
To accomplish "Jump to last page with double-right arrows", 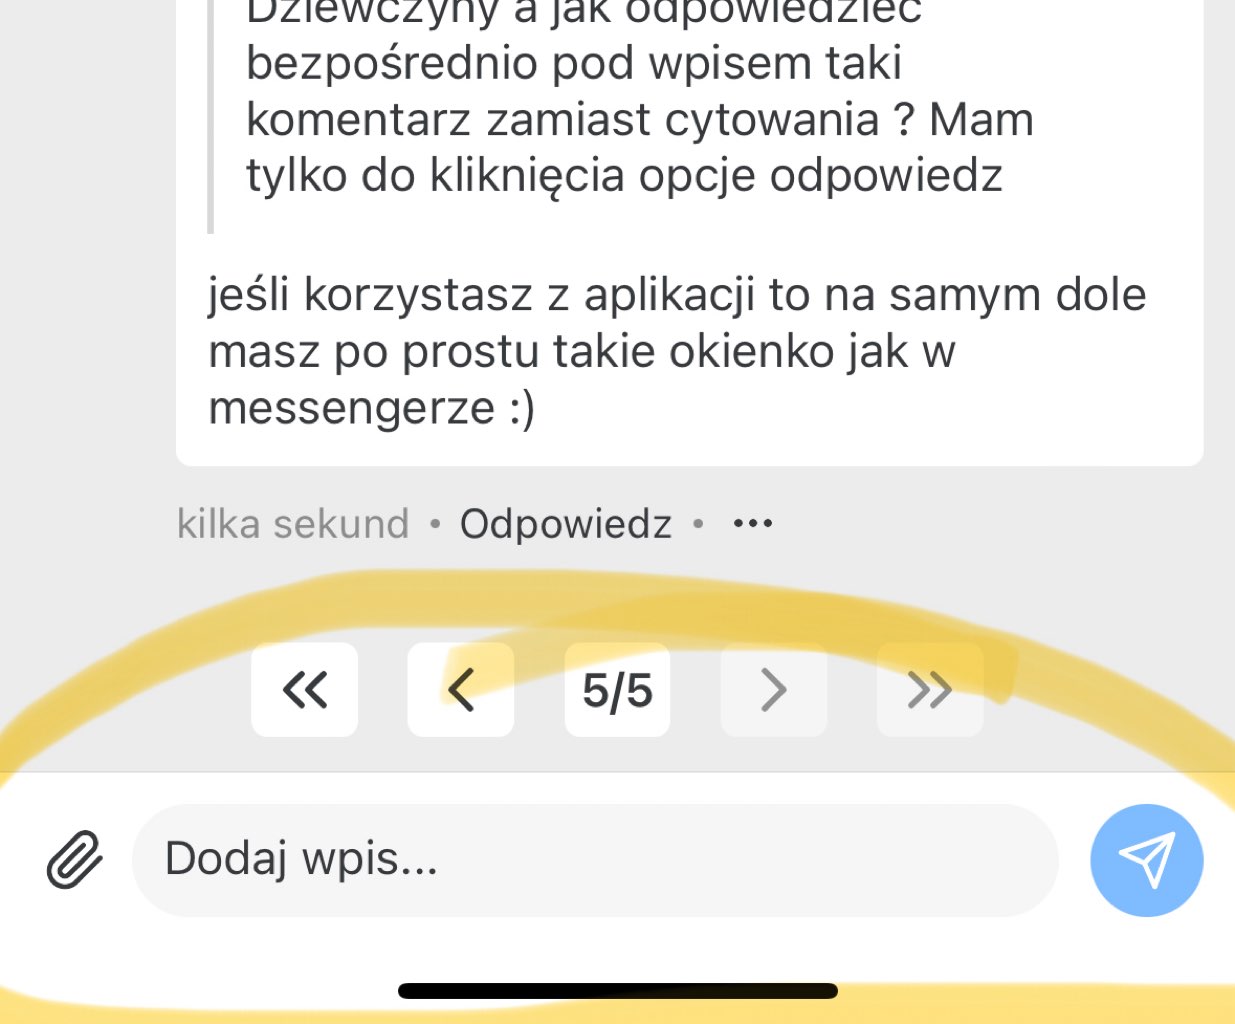I will coord(930,690).
